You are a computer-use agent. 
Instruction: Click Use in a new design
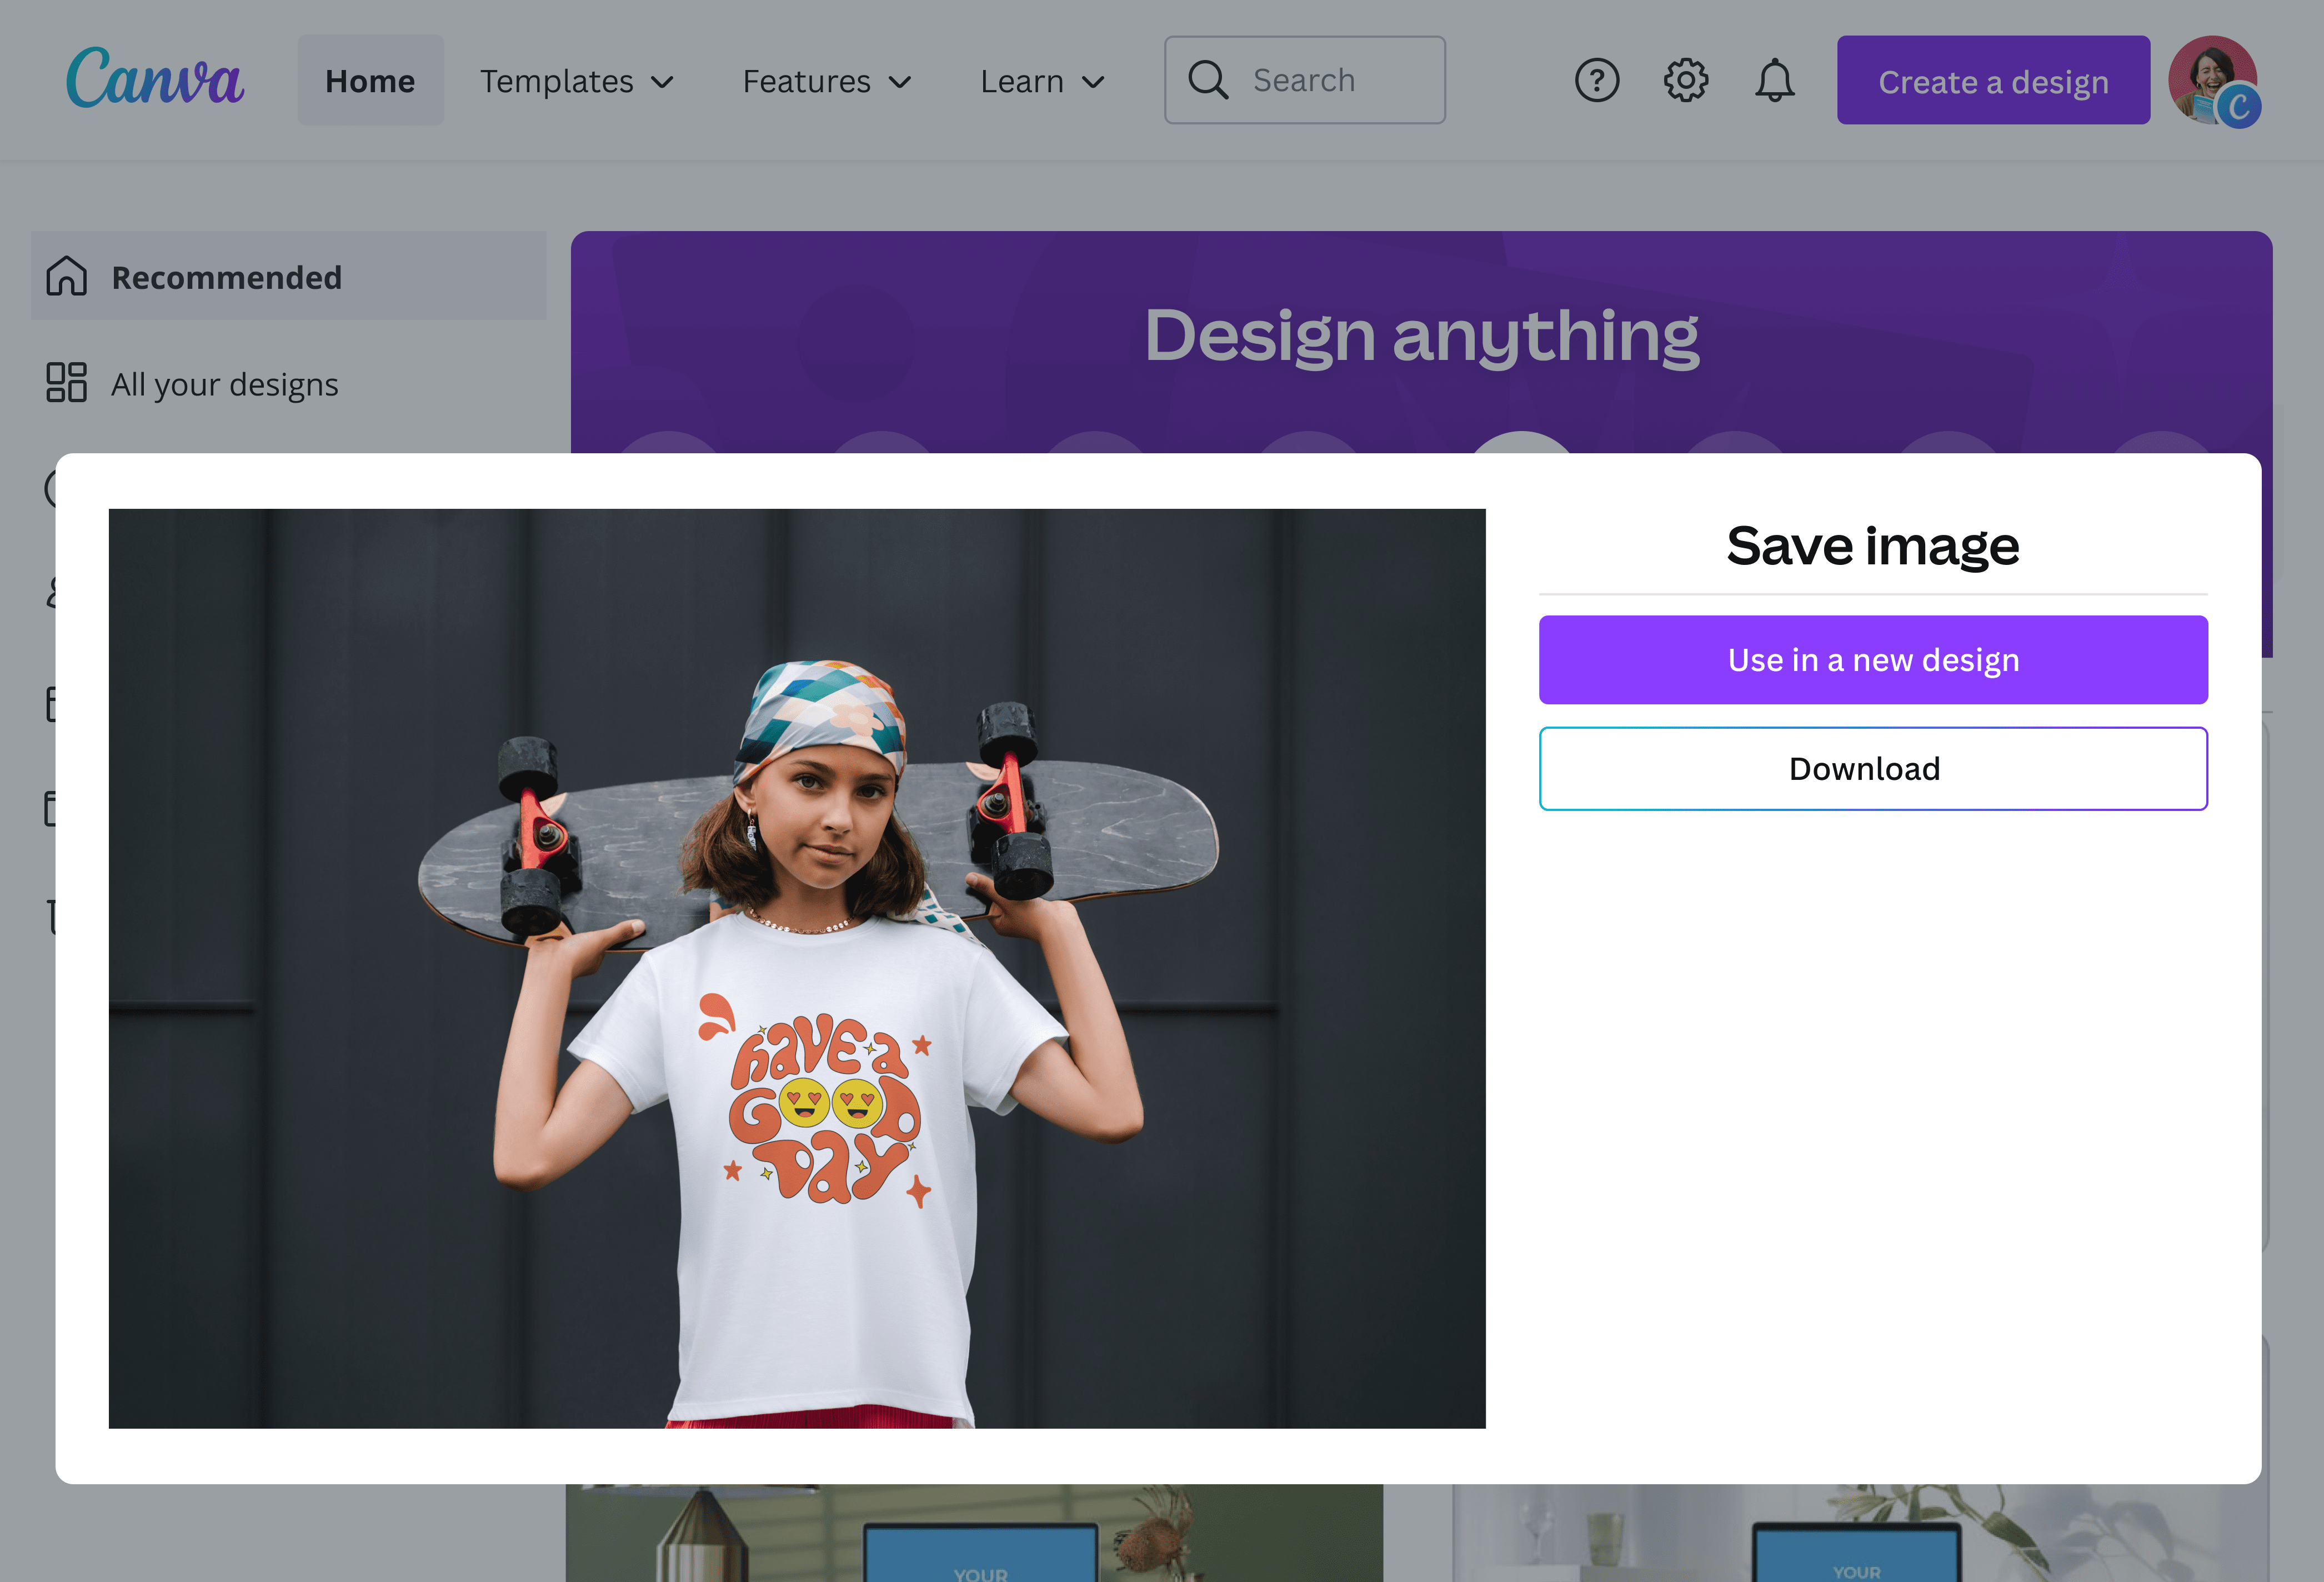[1872, 659]
